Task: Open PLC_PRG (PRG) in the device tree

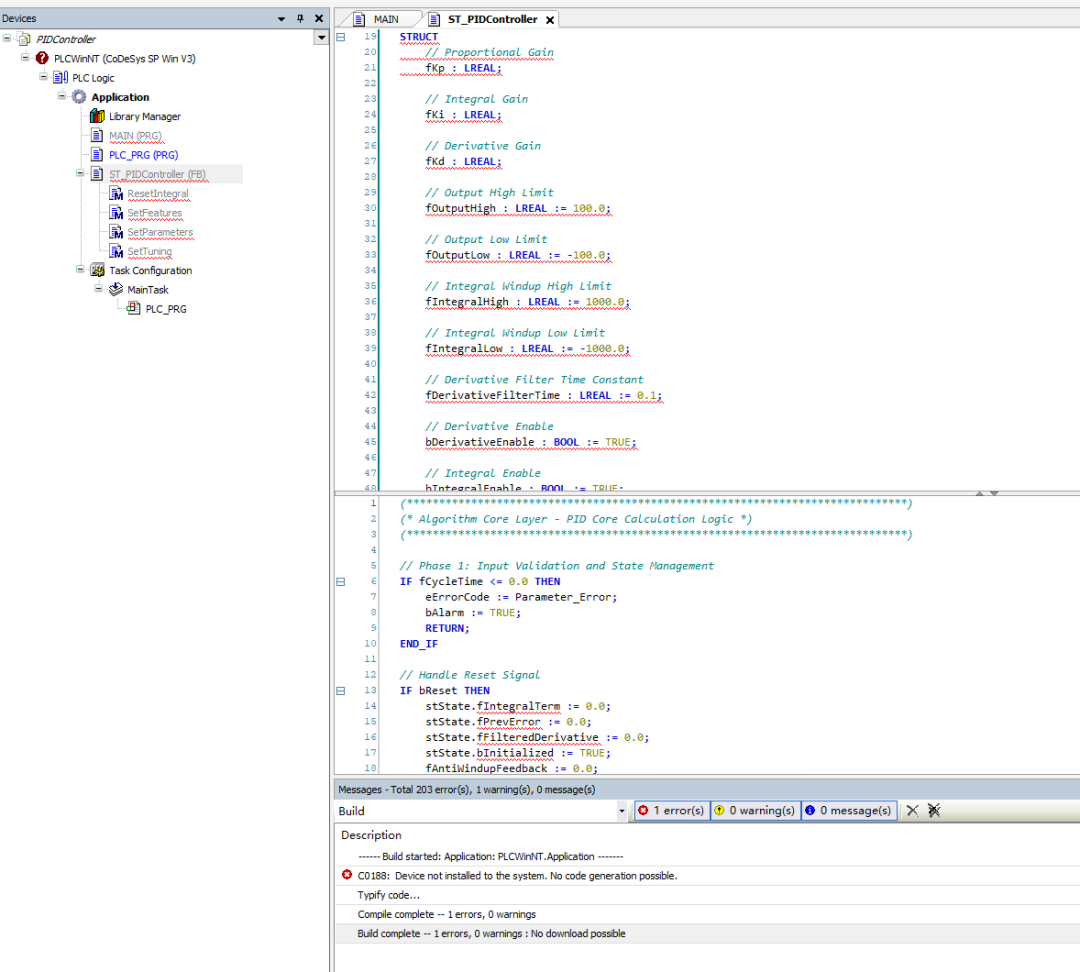Action: pos(143,155)
